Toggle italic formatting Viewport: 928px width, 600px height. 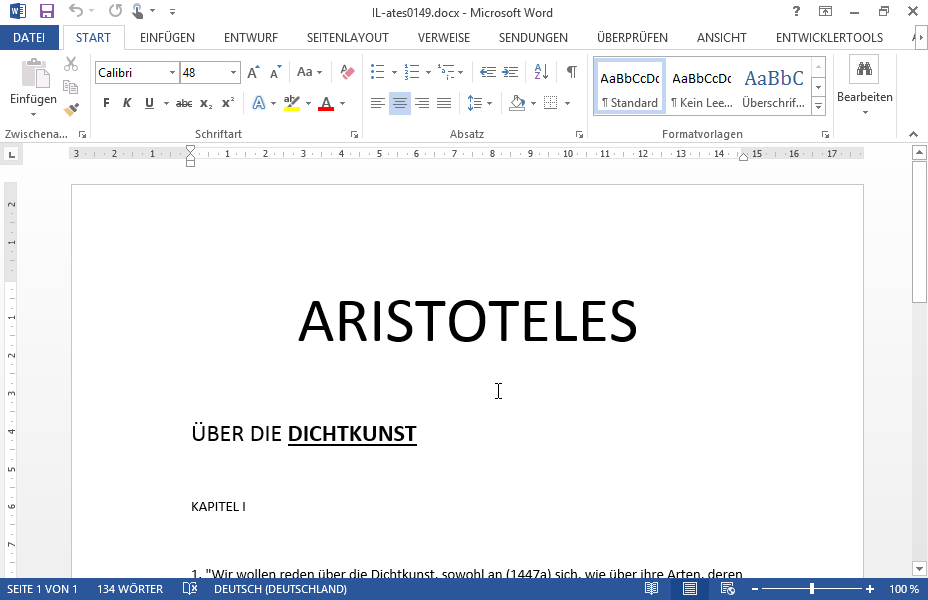[127, 104]
